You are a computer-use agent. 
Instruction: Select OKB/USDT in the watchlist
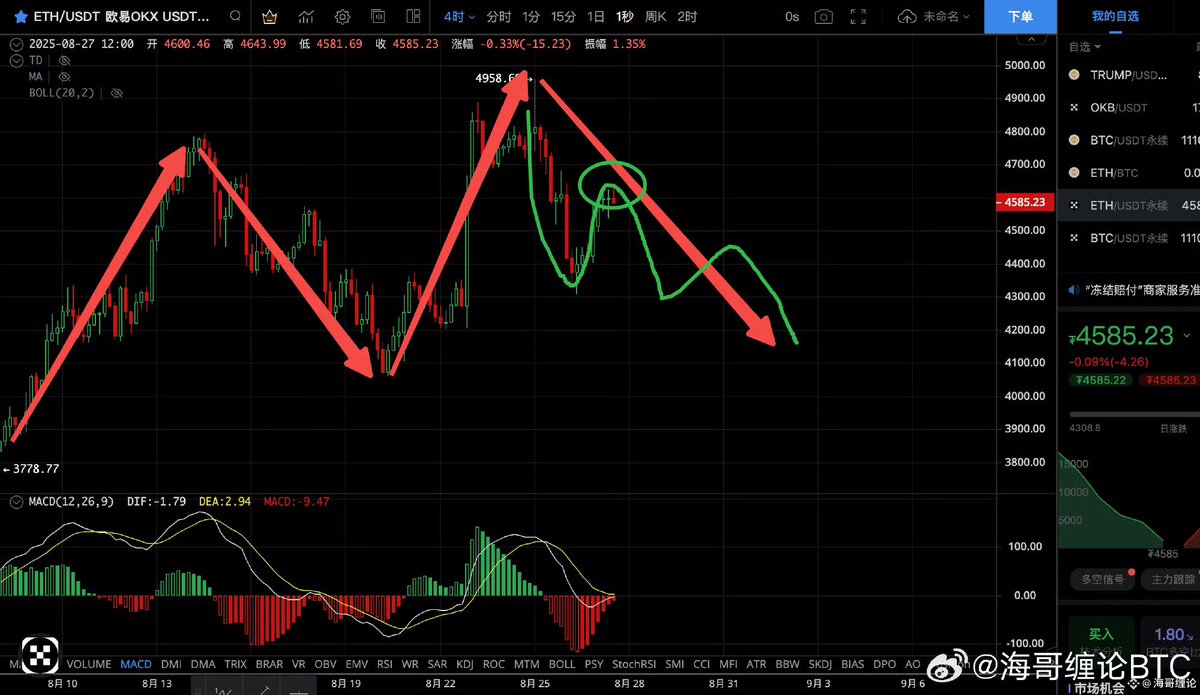[1130, 107]
